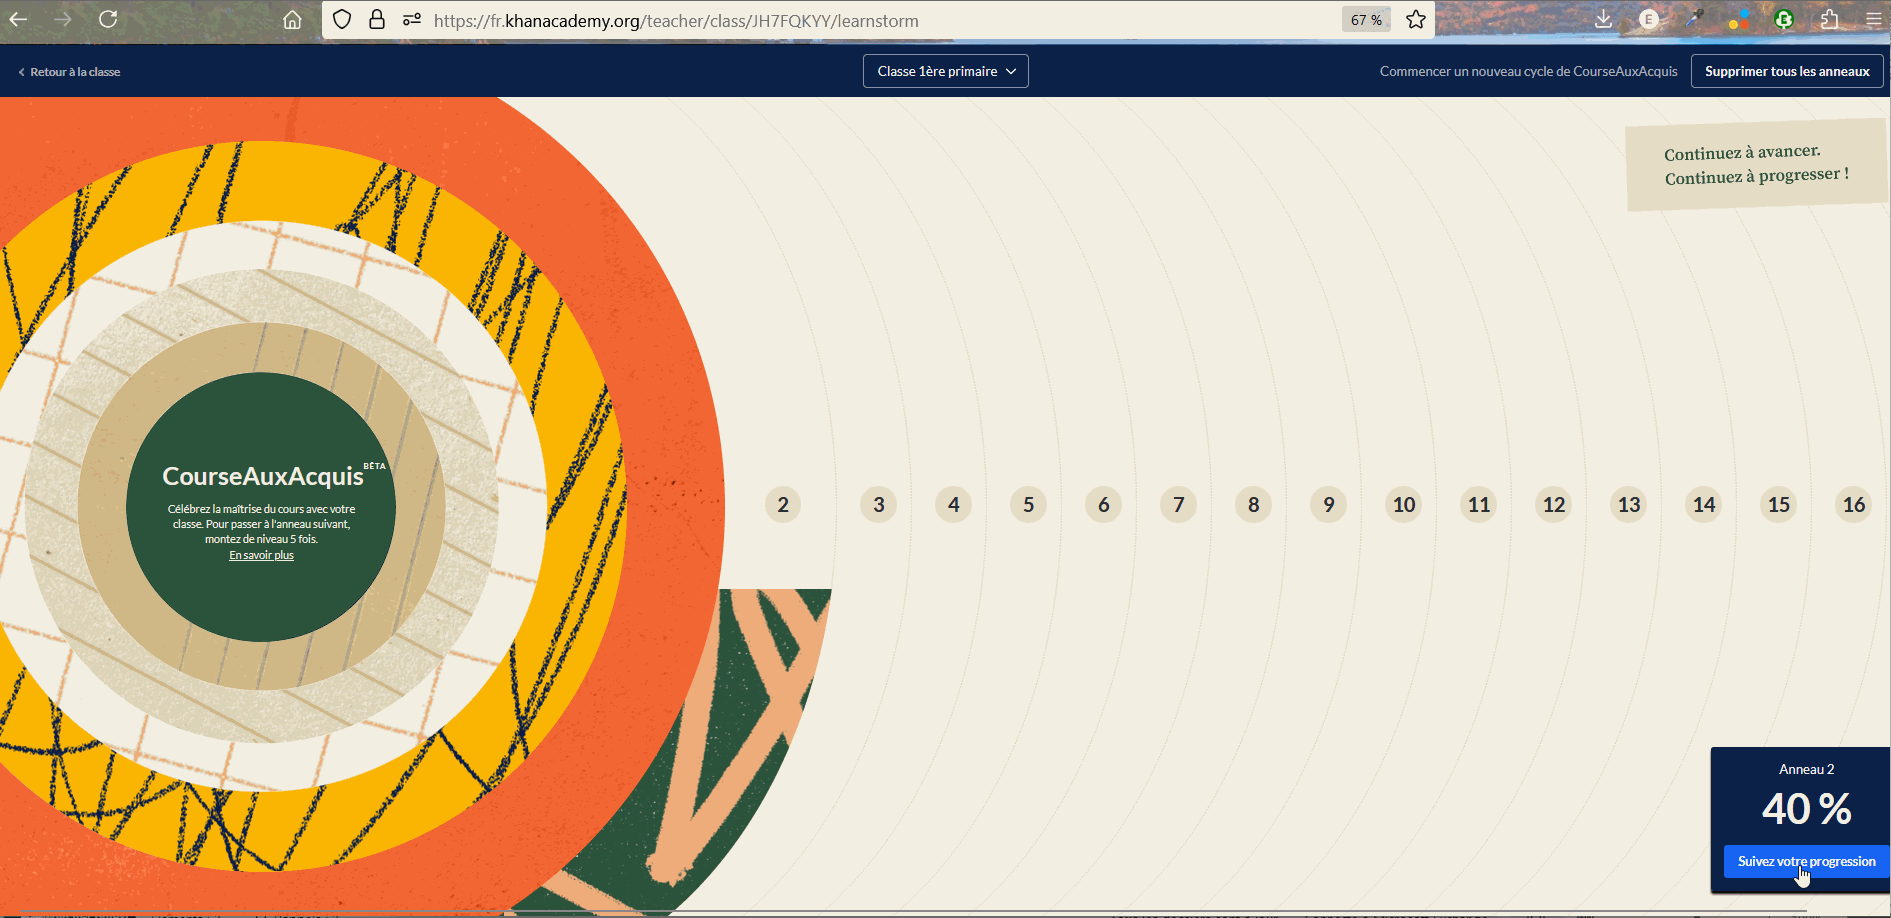Click the eyedropper toolbar icon

pos(1694,19)
